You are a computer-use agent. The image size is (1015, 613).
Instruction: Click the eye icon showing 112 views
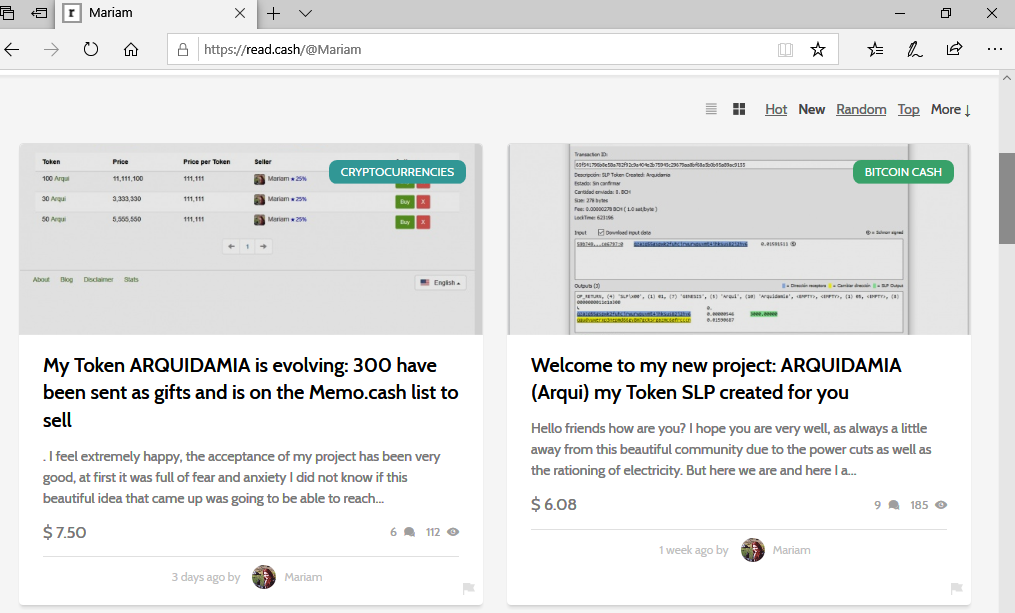[x=453, y=532]
